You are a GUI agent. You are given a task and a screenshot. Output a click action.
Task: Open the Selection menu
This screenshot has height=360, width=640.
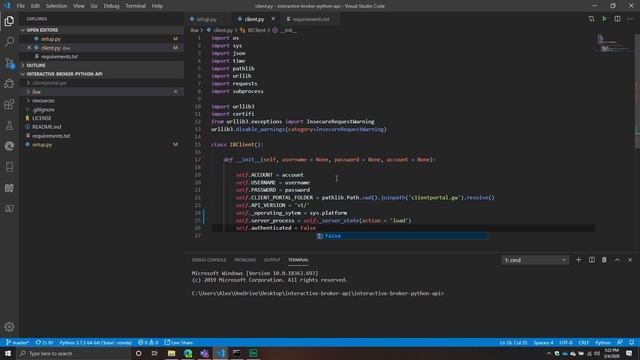(56, 6)
